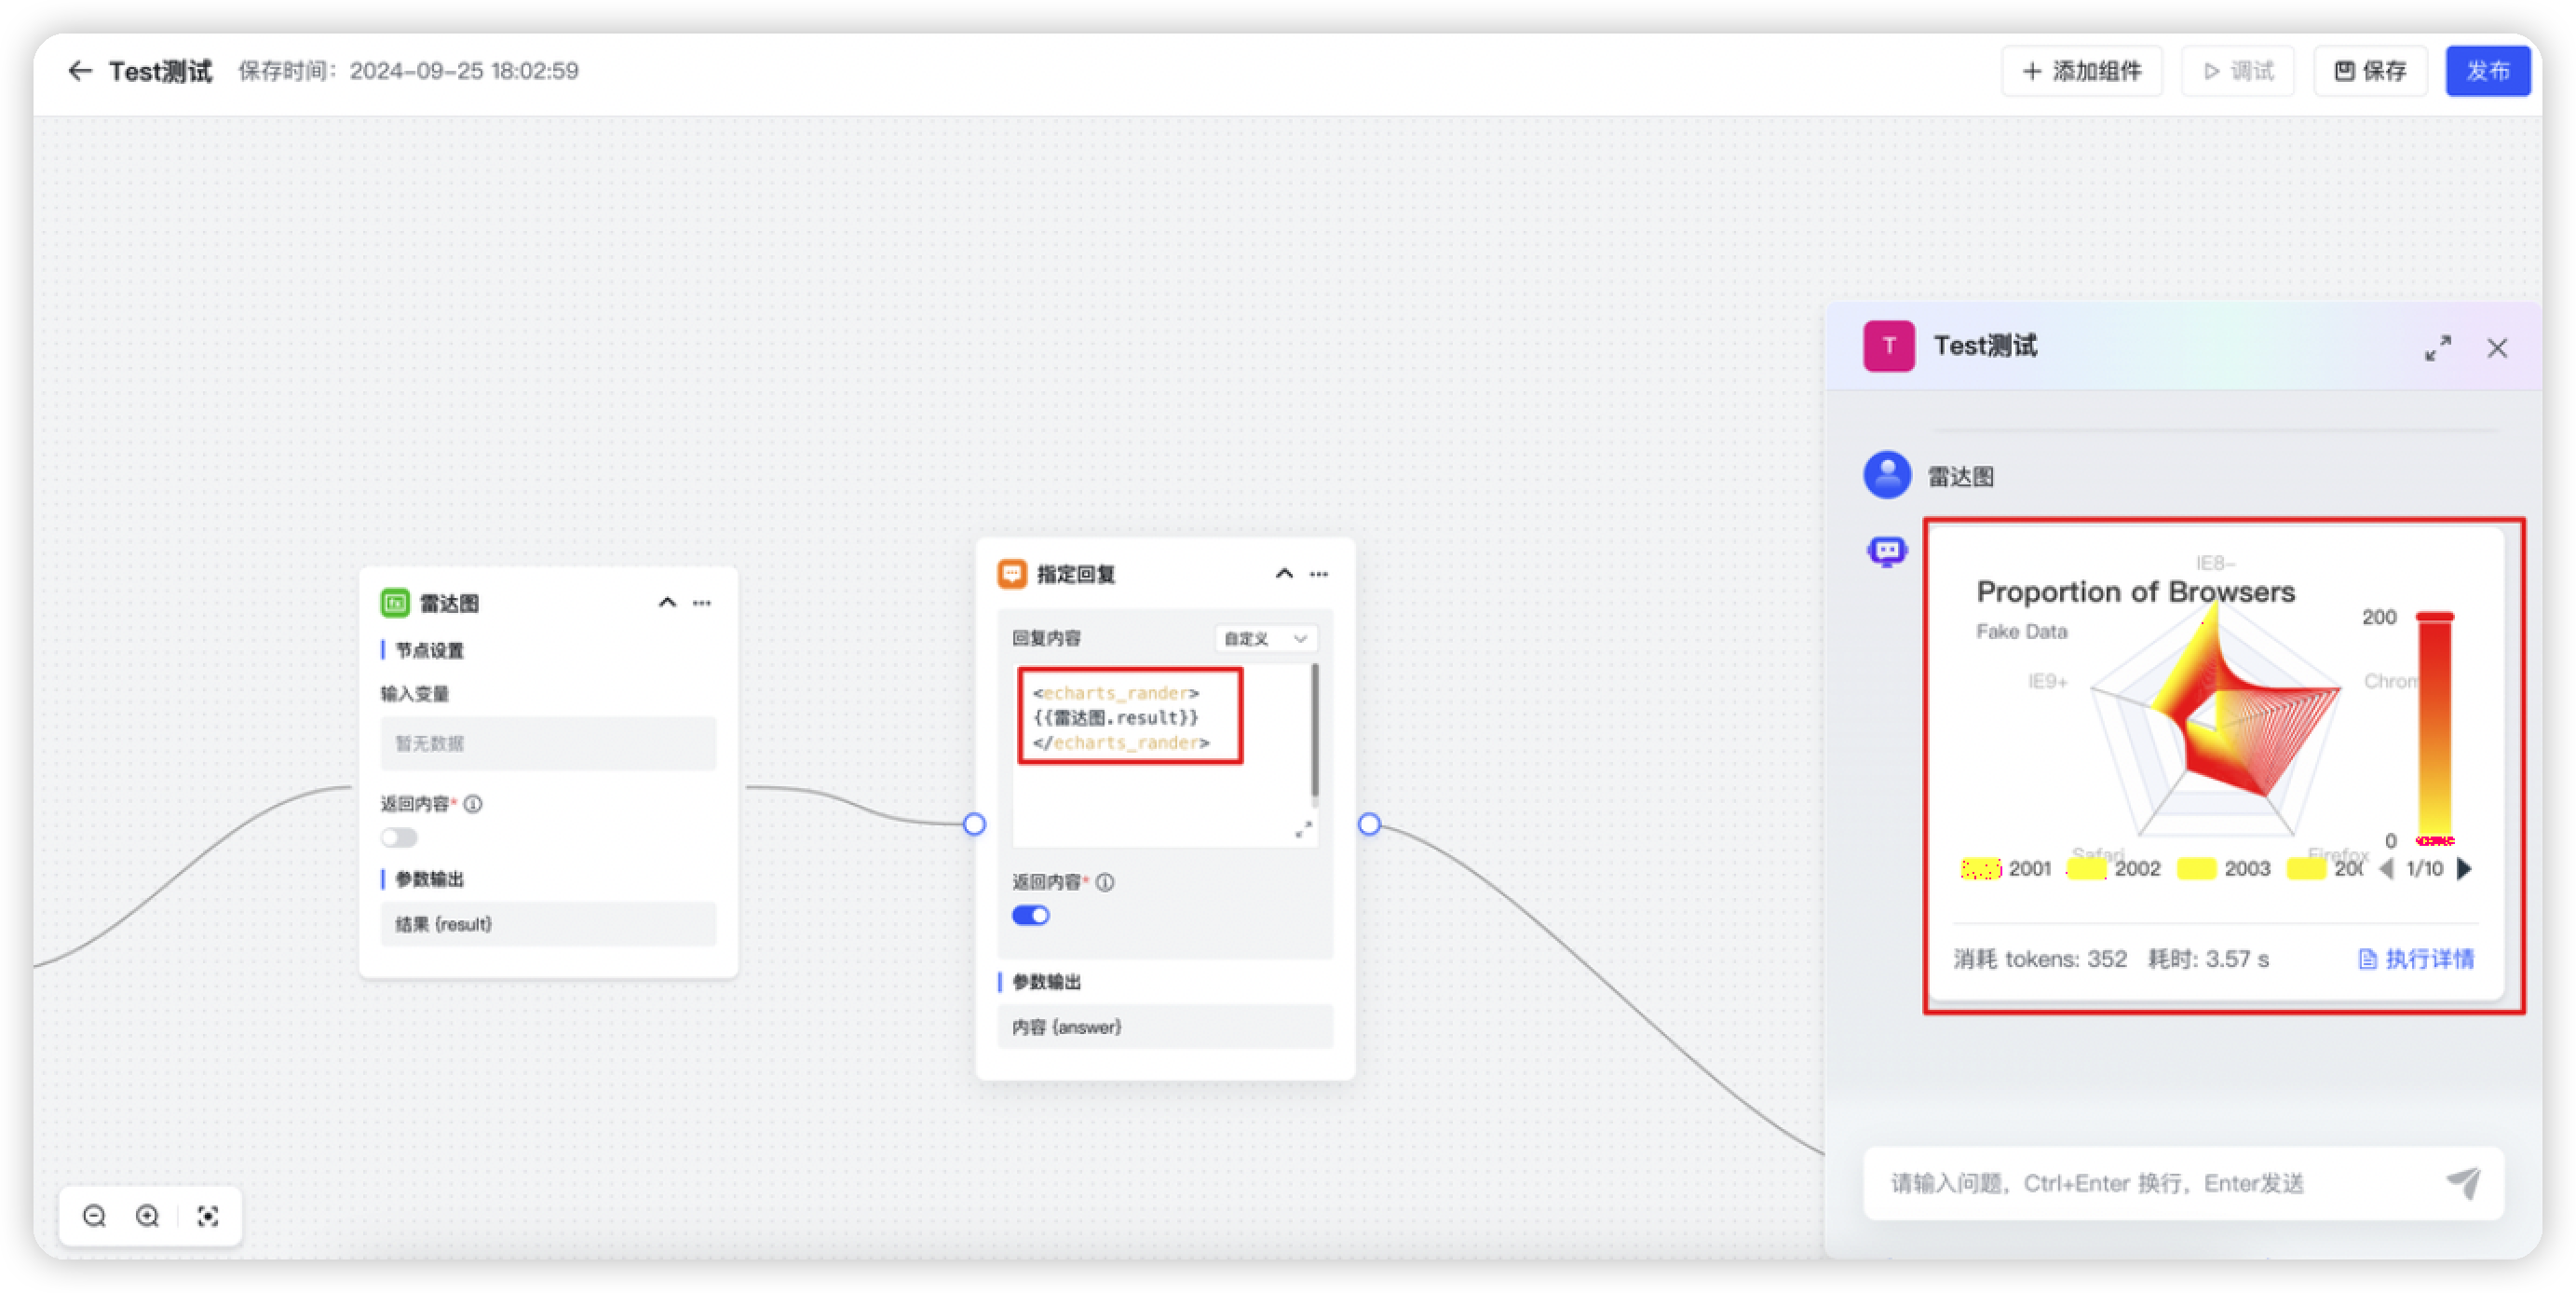Go to the next legend page
This screenshot has width=2576, height=1293.
coord(2464,869)
